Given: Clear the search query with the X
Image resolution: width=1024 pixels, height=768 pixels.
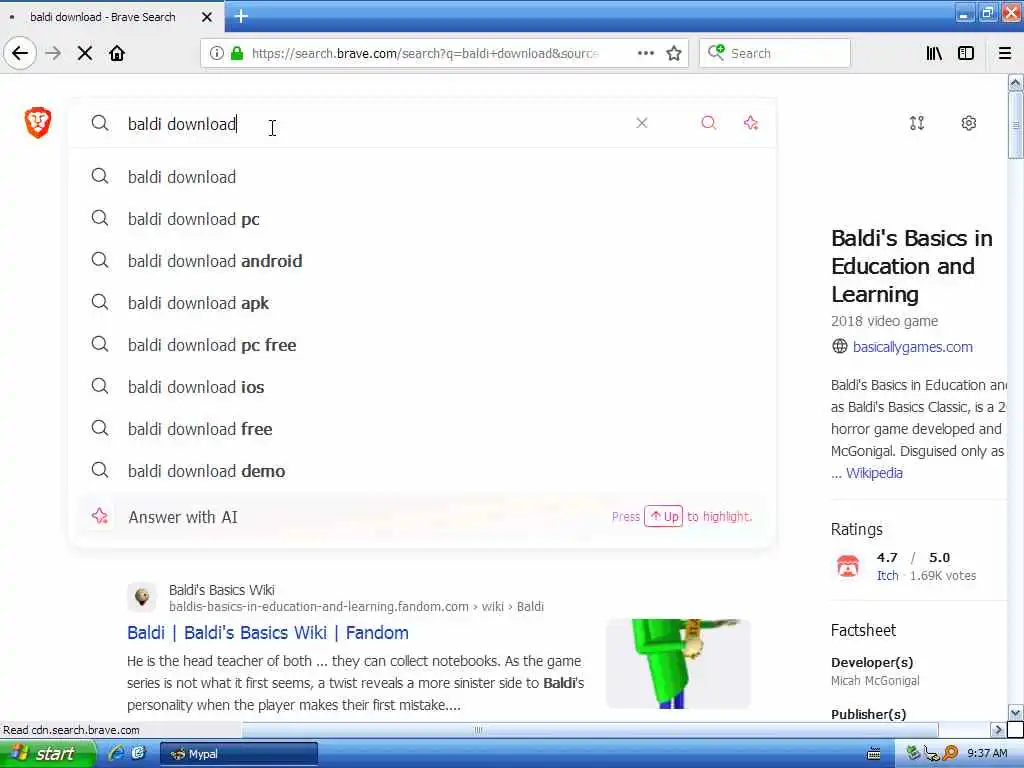Looking at the screenshot, I should point(642,123).
